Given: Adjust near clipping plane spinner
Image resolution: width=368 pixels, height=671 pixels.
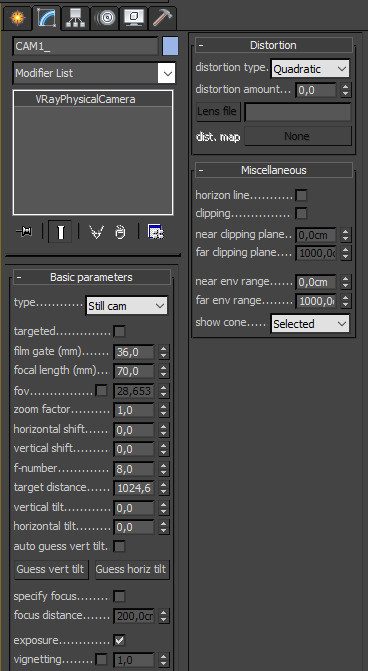Looking at the screenshot, I should tap(346, 235).
